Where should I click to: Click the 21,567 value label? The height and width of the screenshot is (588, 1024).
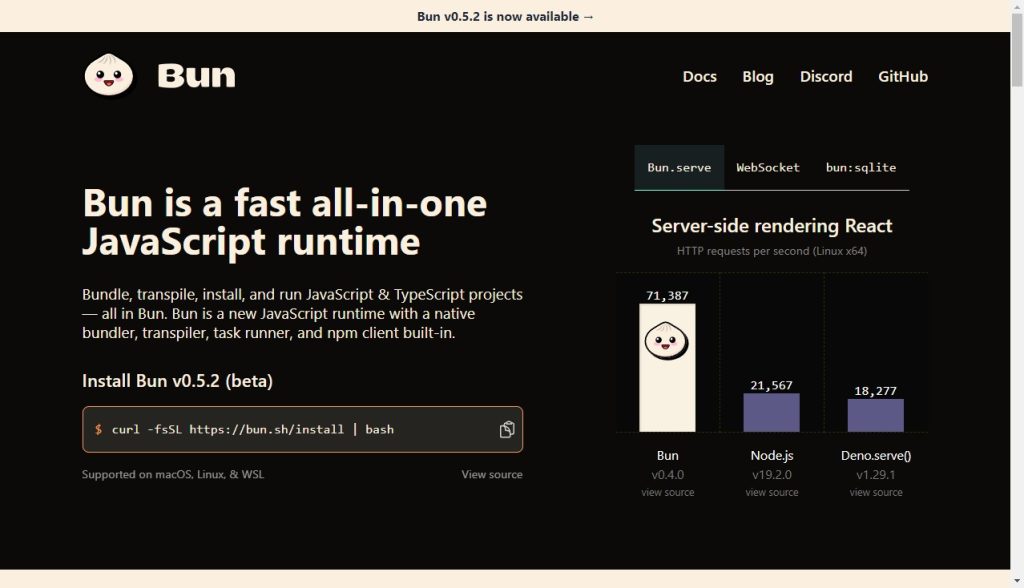pos(771,385)
